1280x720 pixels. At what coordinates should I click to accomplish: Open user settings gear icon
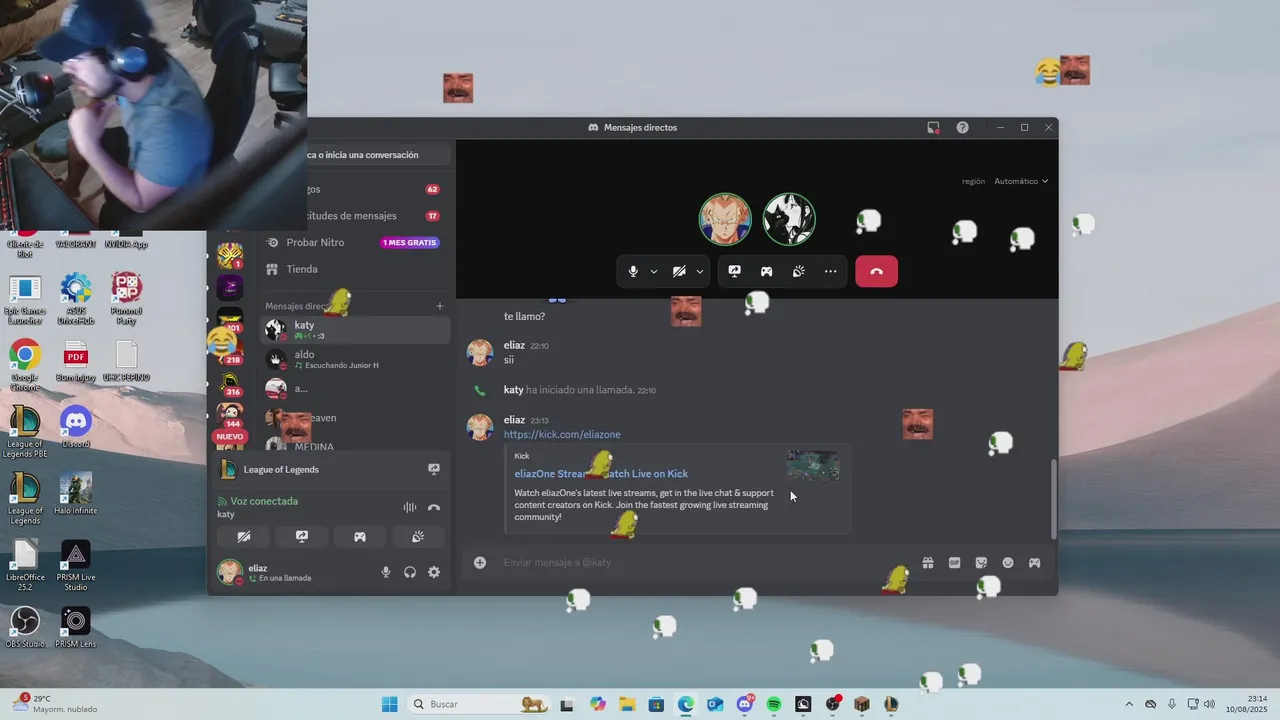434,572
